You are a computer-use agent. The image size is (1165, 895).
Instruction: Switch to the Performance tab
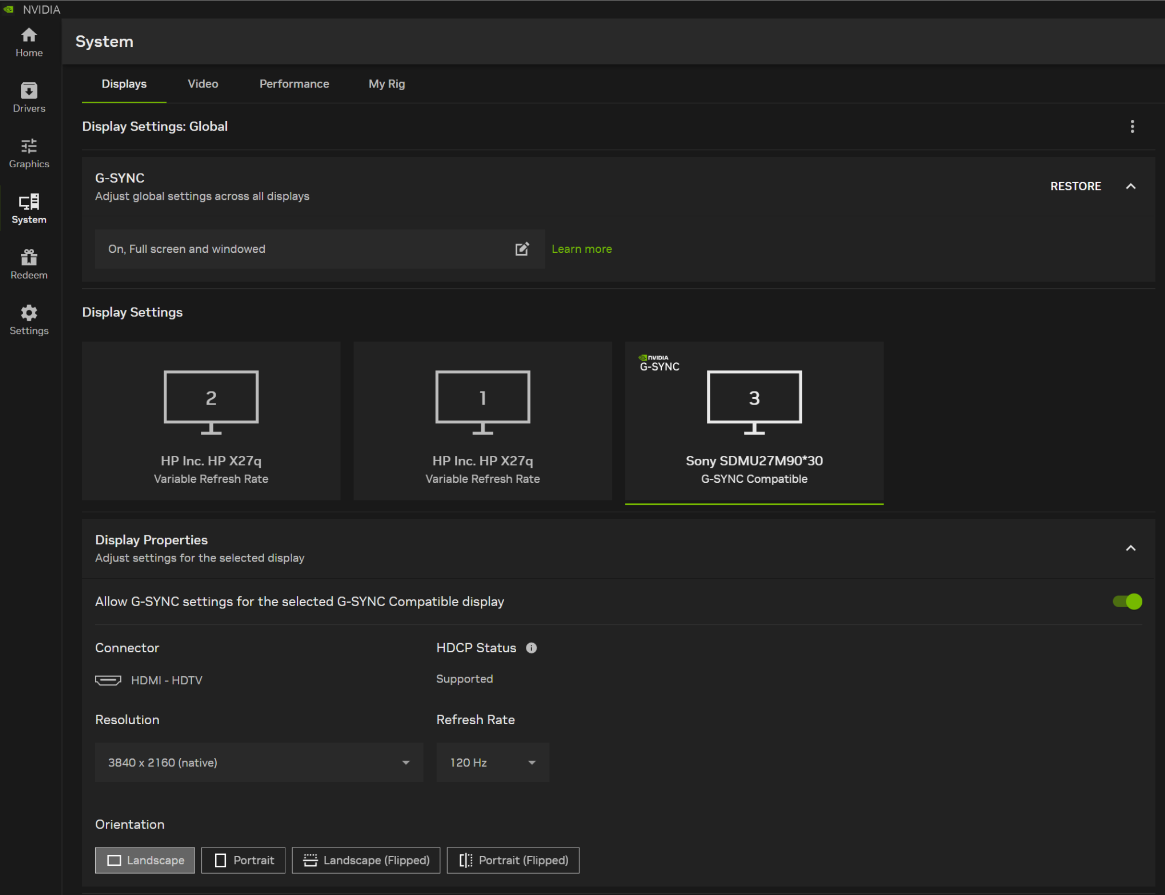[294, 84]
